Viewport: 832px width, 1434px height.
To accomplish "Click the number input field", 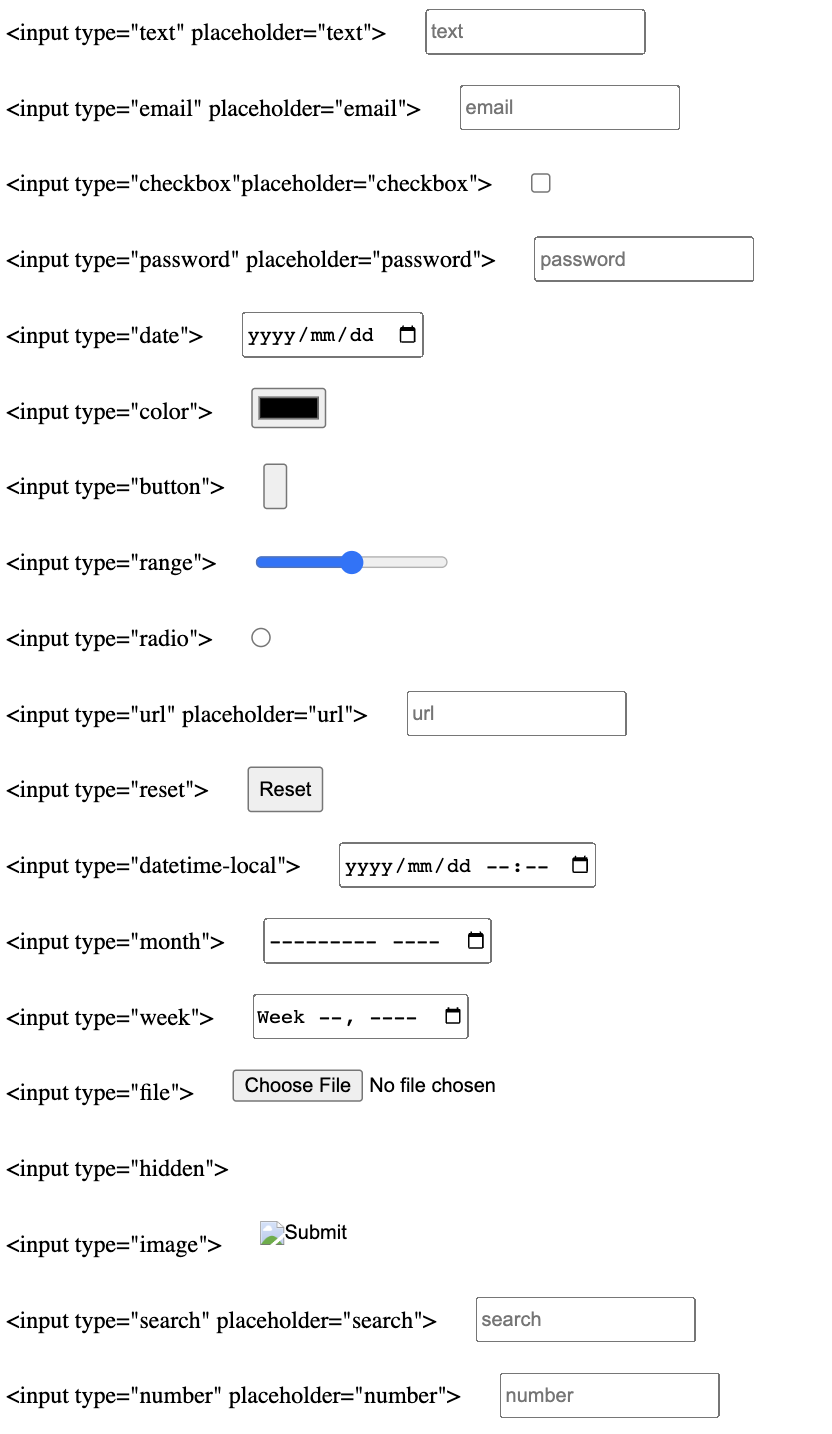I will (x=609, y=1396).
